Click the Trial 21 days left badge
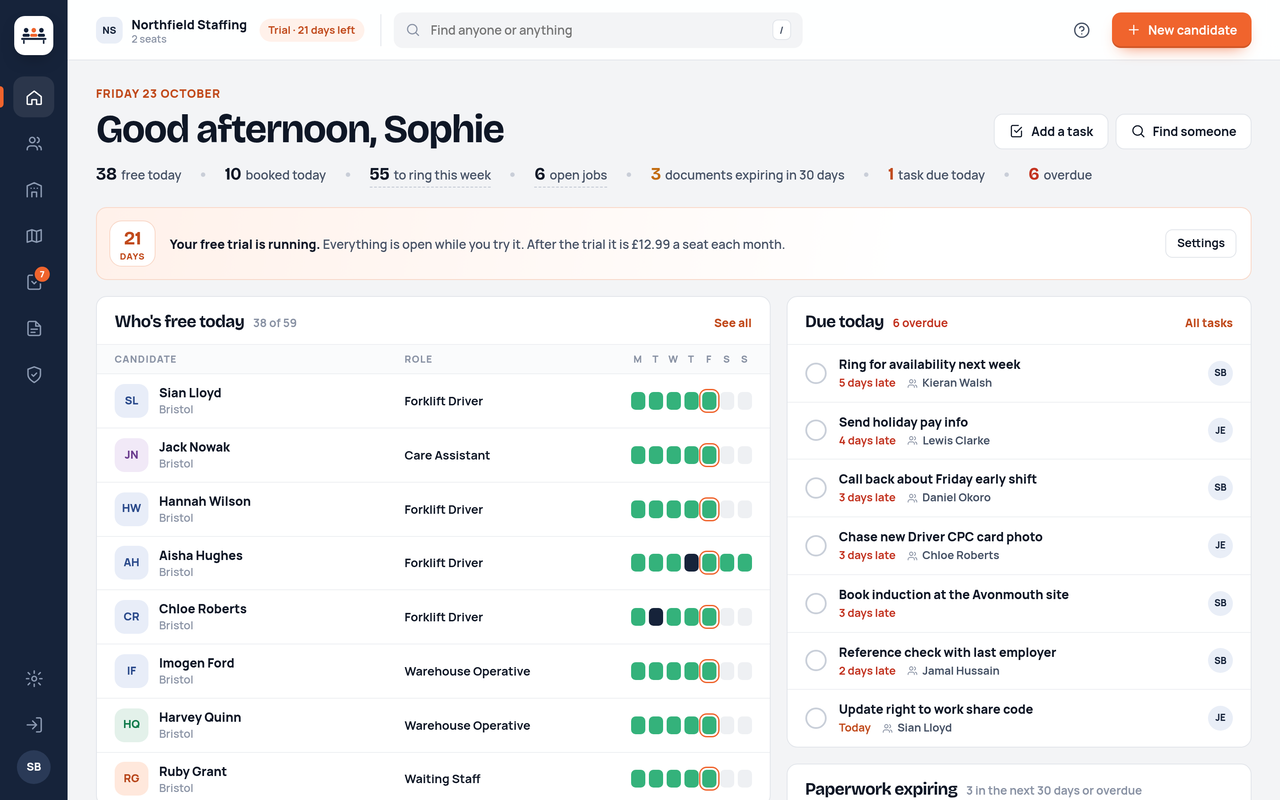Viewport: 1280px width, 800px height. coord(311,30)
